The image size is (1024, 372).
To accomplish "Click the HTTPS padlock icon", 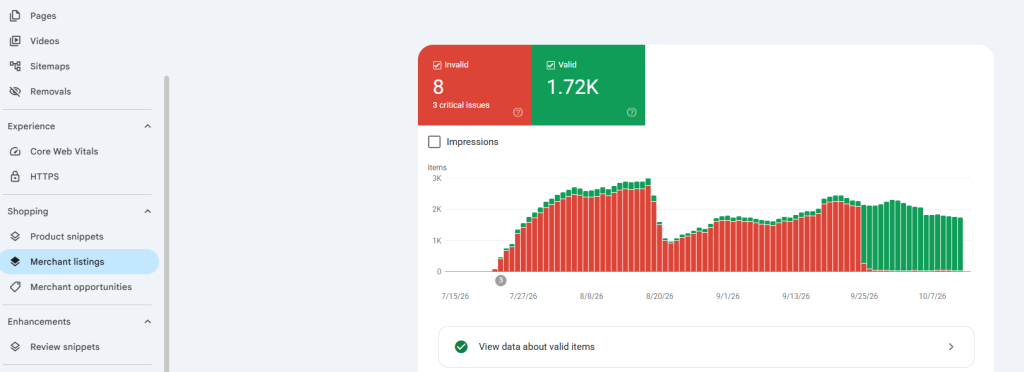I will (x=15, y=177).
